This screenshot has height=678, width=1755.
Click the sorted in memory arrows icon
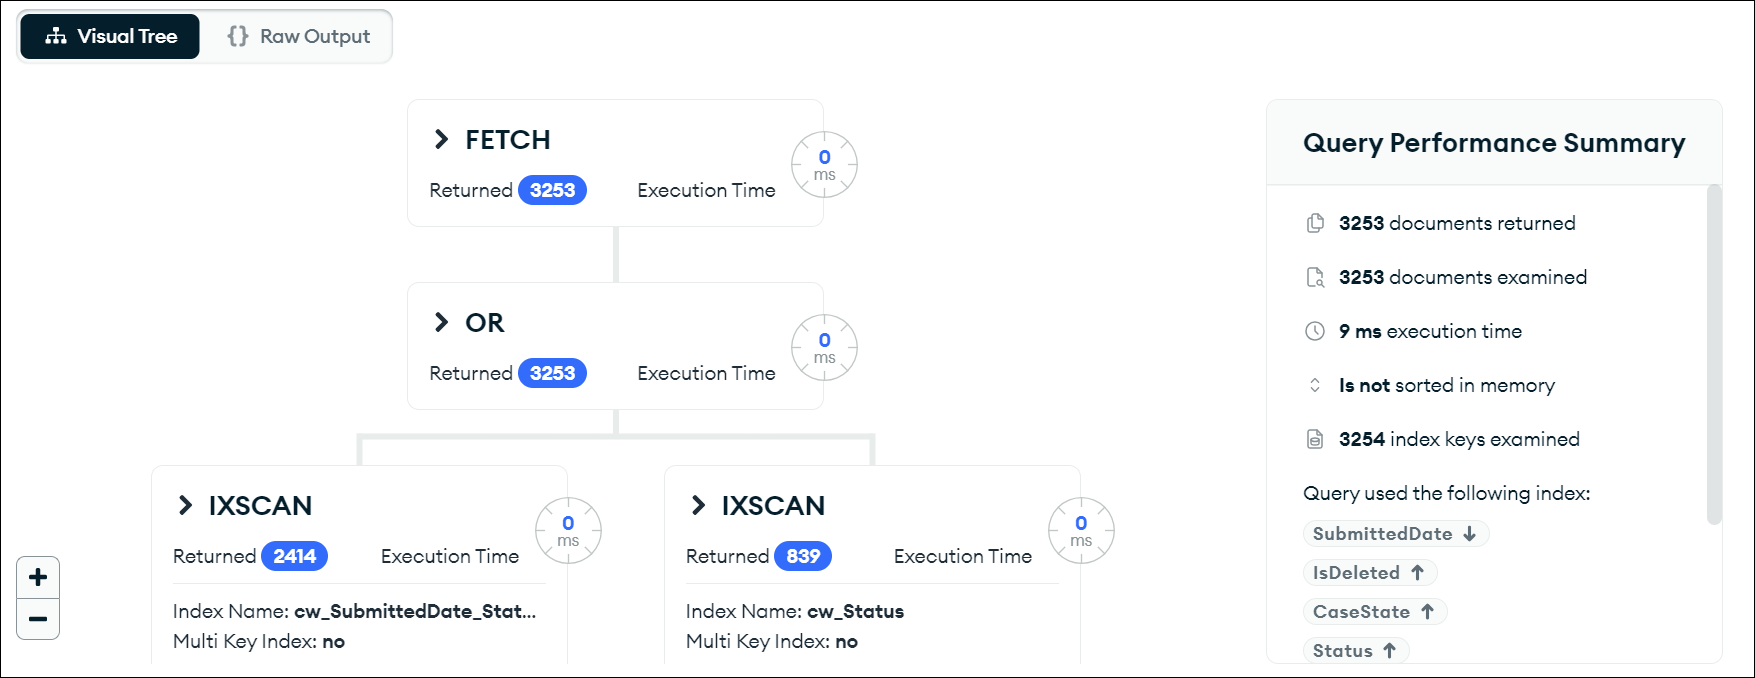tap(1315, 385)
